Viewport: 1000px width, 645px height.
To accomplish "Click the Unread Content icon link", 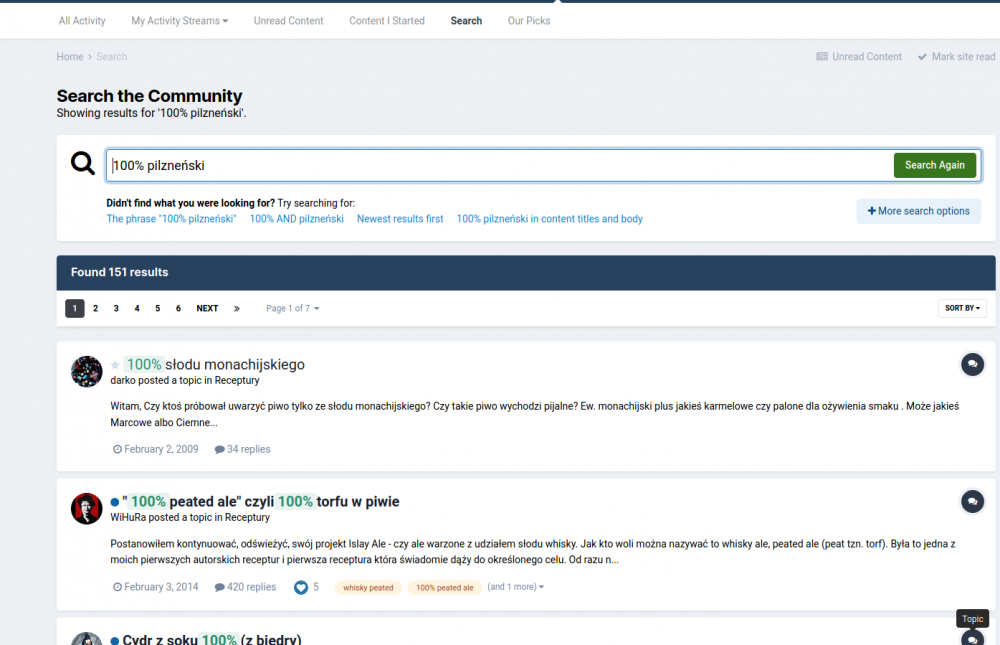I will click(x=859, y=57).
